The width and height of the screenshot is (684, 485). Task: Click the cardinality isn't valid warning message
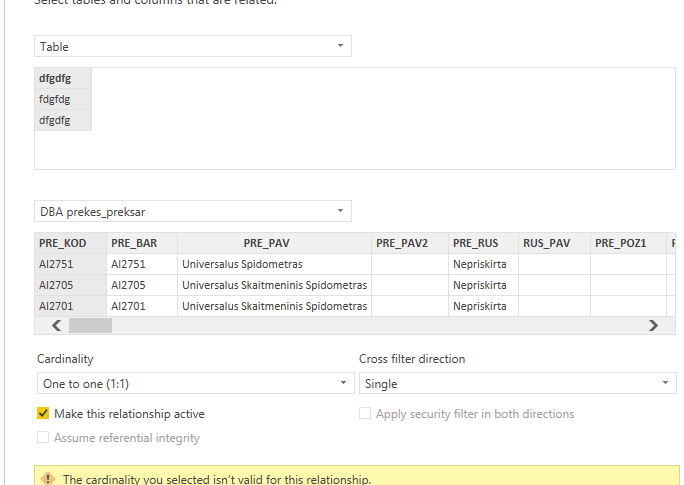pos(217,479)
